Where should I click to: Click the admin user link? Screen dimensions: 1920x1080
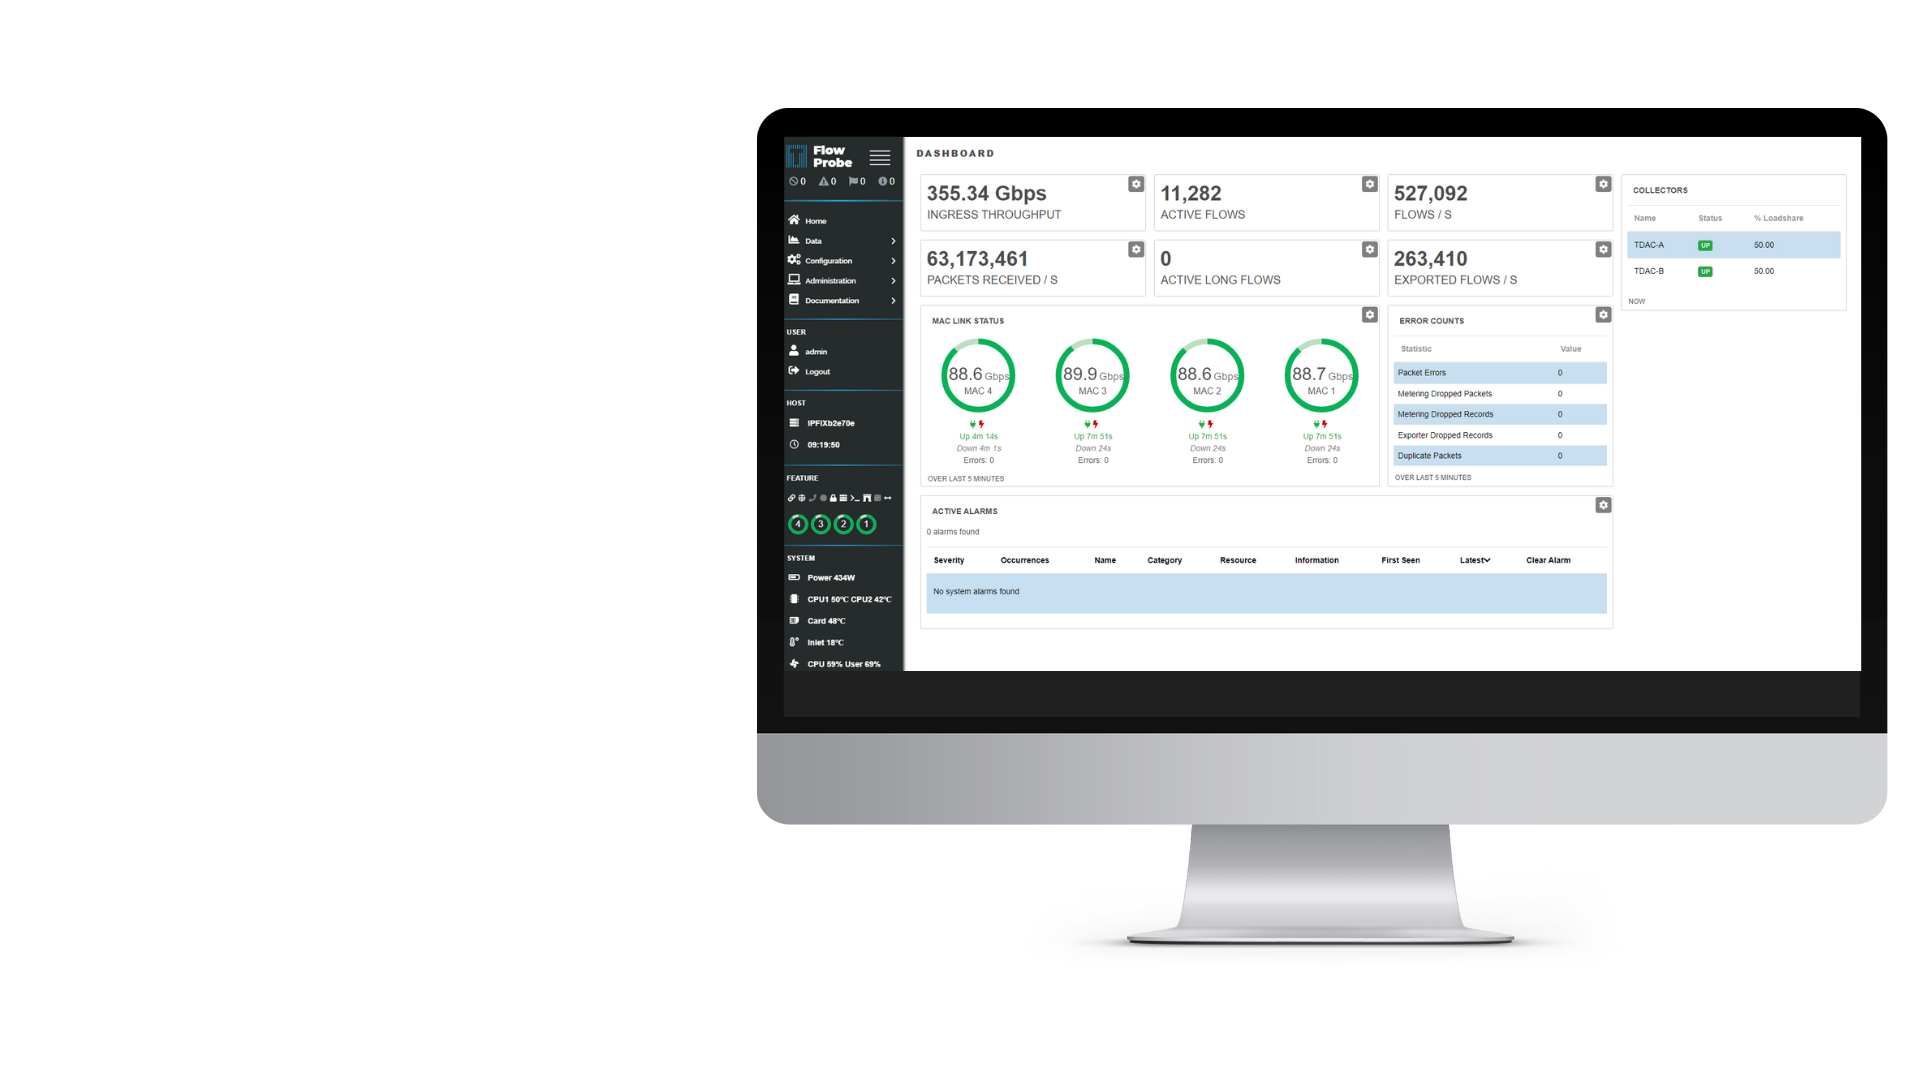(x=815, y=351)
